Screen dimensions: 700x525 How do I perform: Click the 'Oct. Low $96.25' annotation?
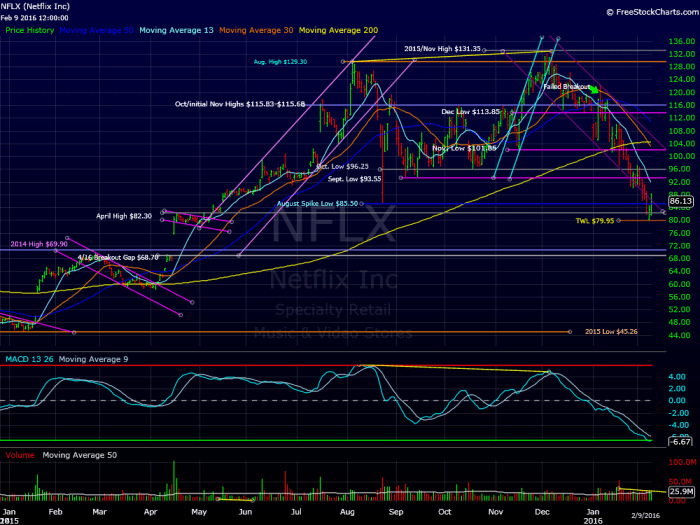click(x=342, y=167)
